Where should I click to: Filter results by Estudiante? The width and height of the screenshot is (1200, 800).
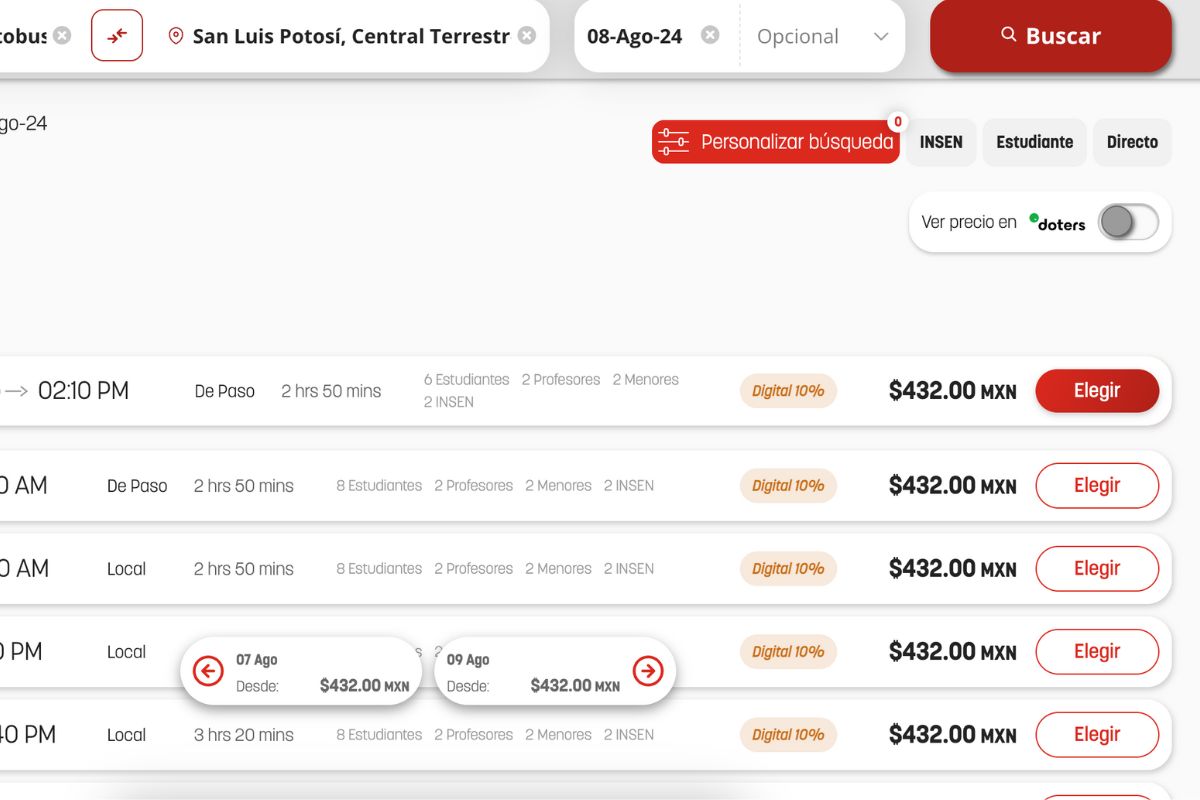coord(1034,142)
